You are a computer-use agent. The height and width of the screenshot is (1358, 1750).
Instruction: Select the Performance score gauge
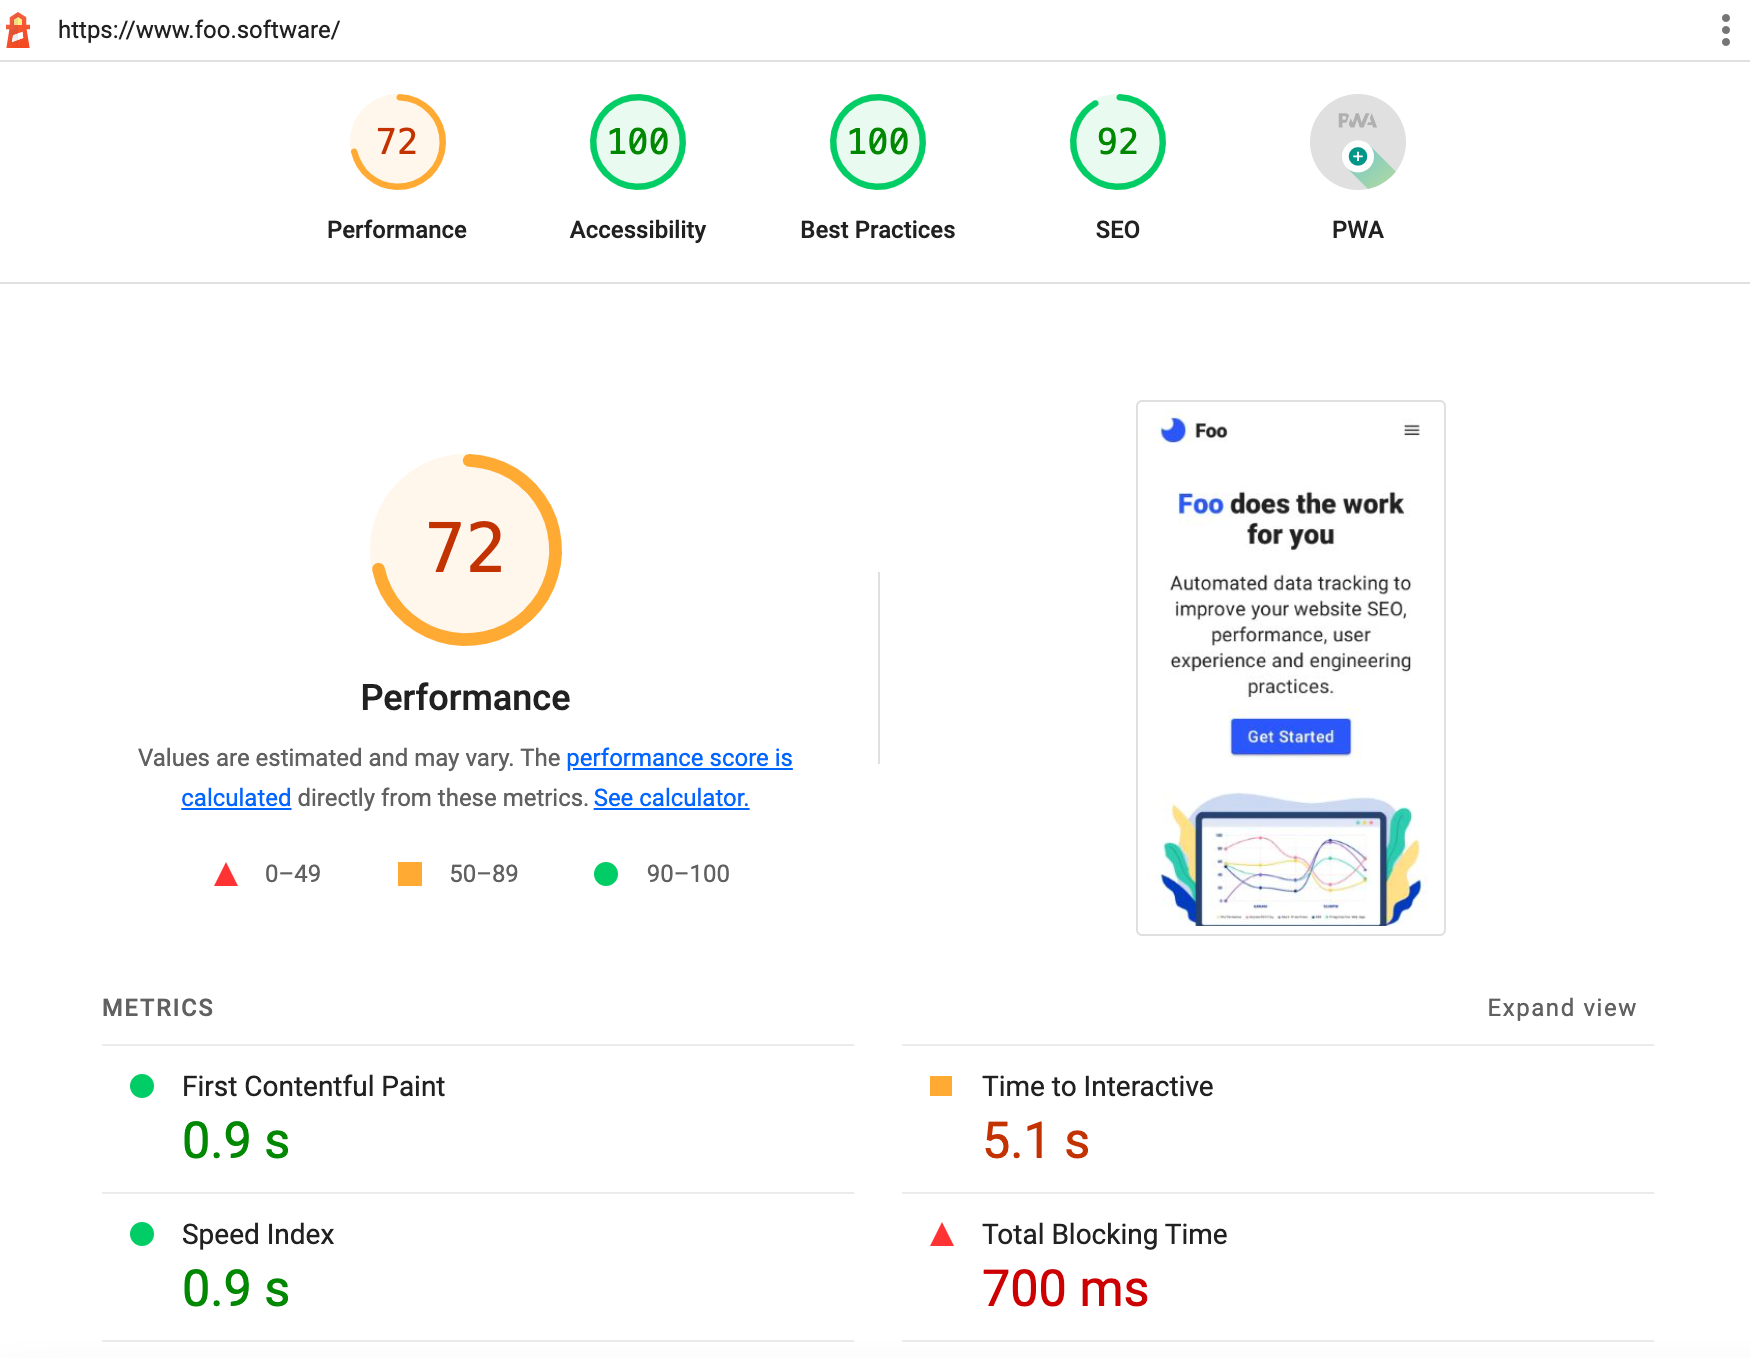[x=396, y=141]
